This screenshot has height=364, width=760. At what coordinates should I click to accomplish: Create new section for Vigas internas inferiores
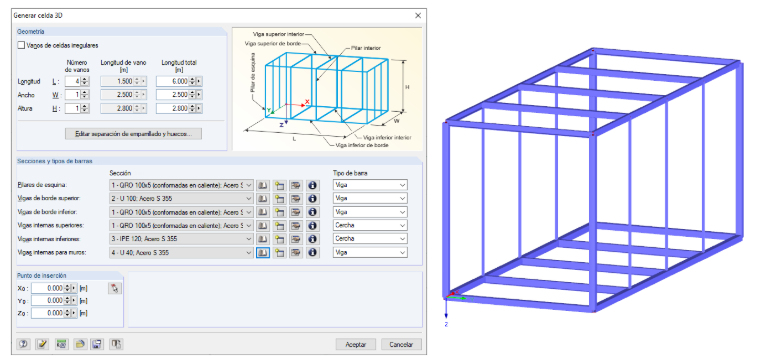(x=279, y=239)
